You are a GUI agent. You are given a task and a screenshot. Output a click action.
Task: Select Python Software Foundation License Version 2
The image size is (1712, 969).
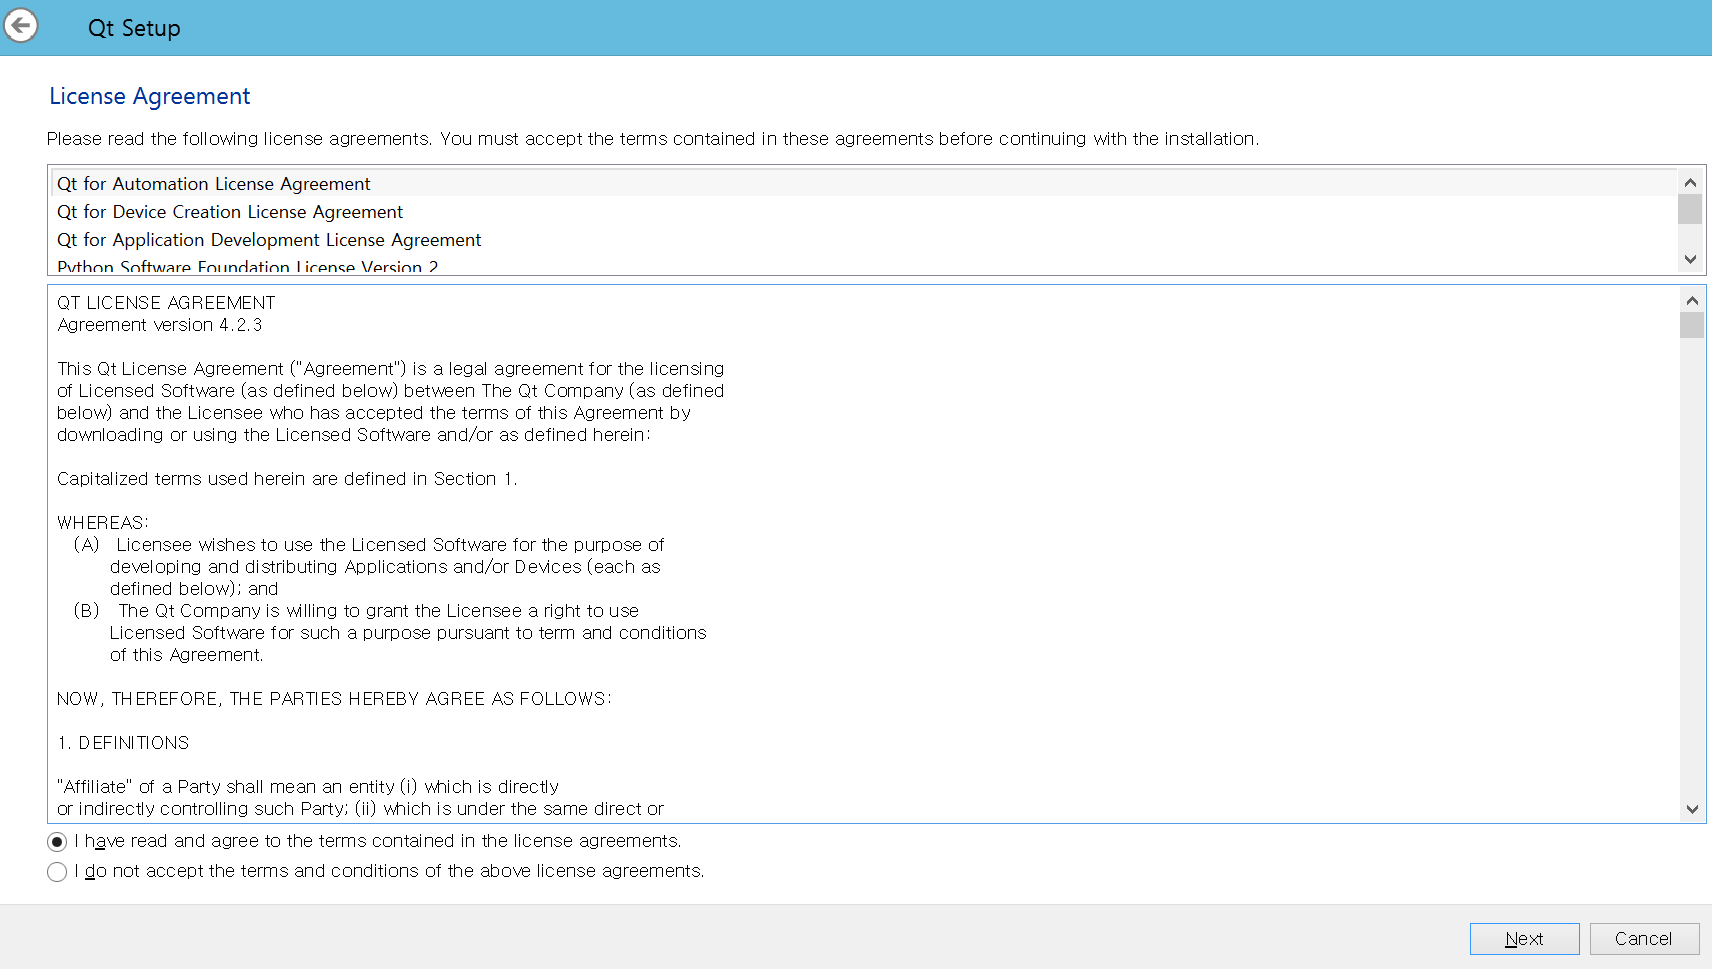point(864,265)
